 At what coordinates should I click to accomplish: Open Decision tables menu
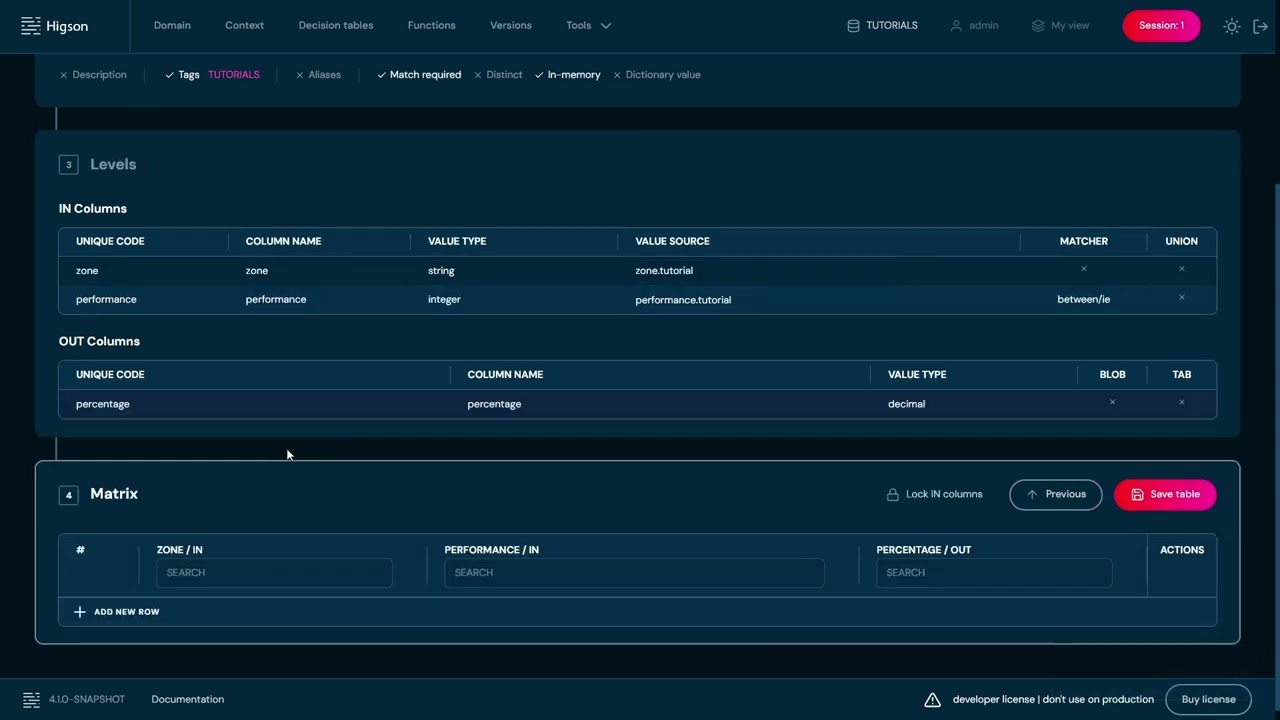[336, 26]
